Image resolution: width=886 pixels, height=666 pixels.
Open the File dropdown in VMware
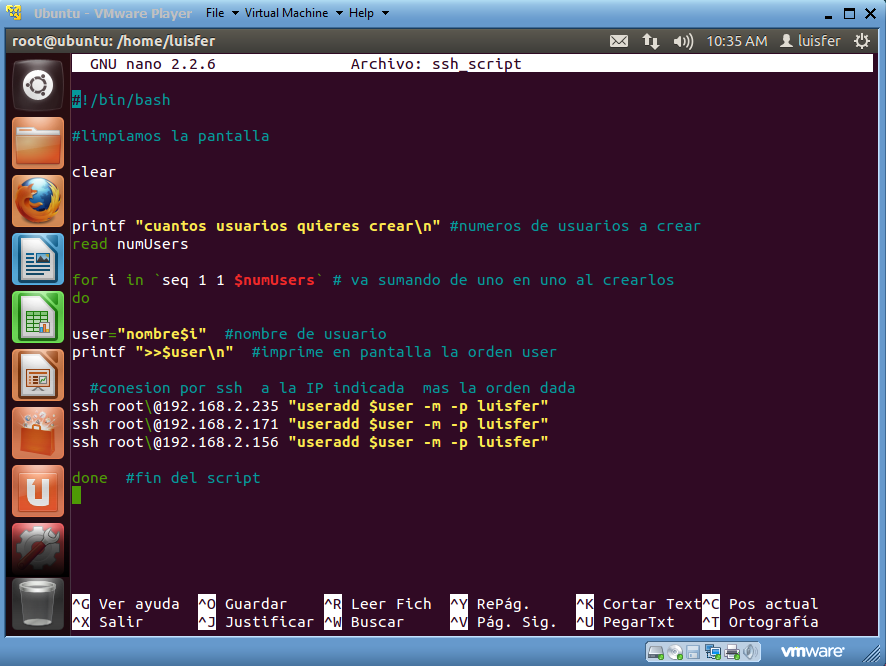221,13
